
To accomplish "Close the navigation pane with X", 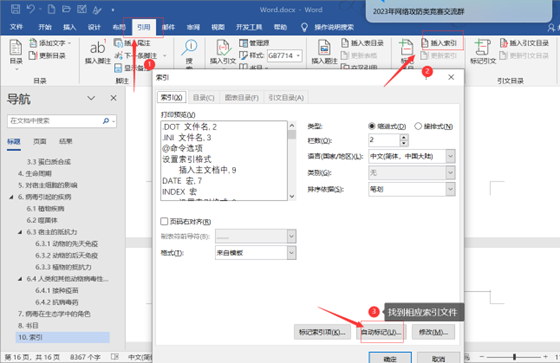I will point(113,98).
